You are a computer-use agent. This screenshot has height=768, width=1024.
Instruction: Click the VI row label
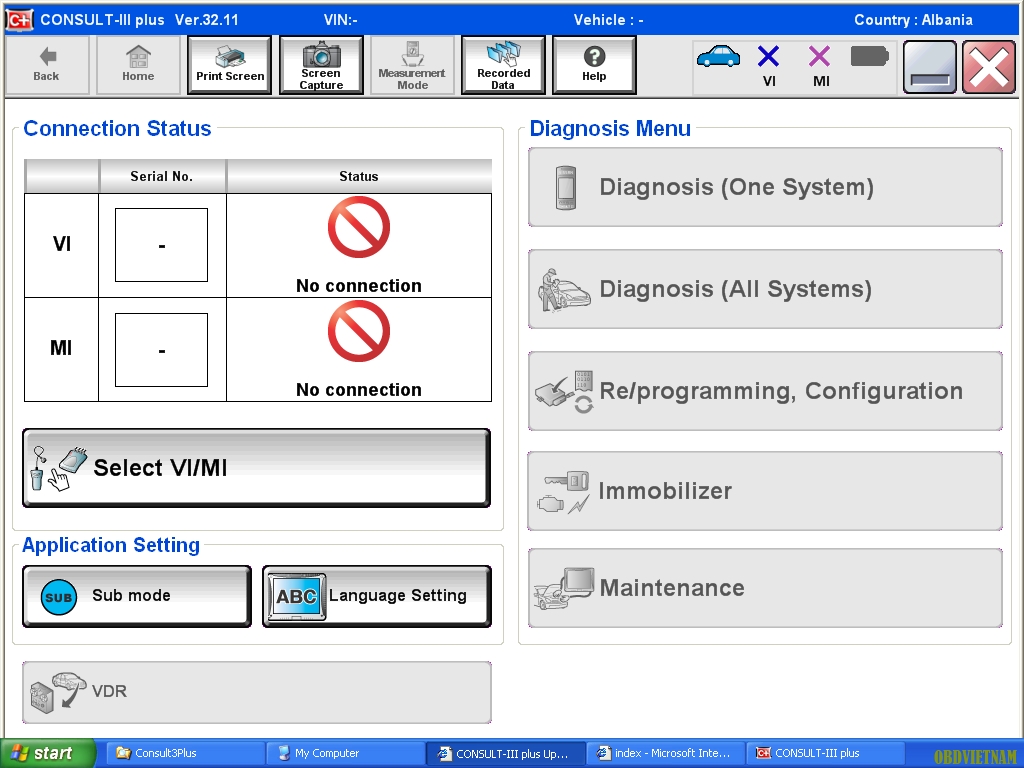(61, 244)
